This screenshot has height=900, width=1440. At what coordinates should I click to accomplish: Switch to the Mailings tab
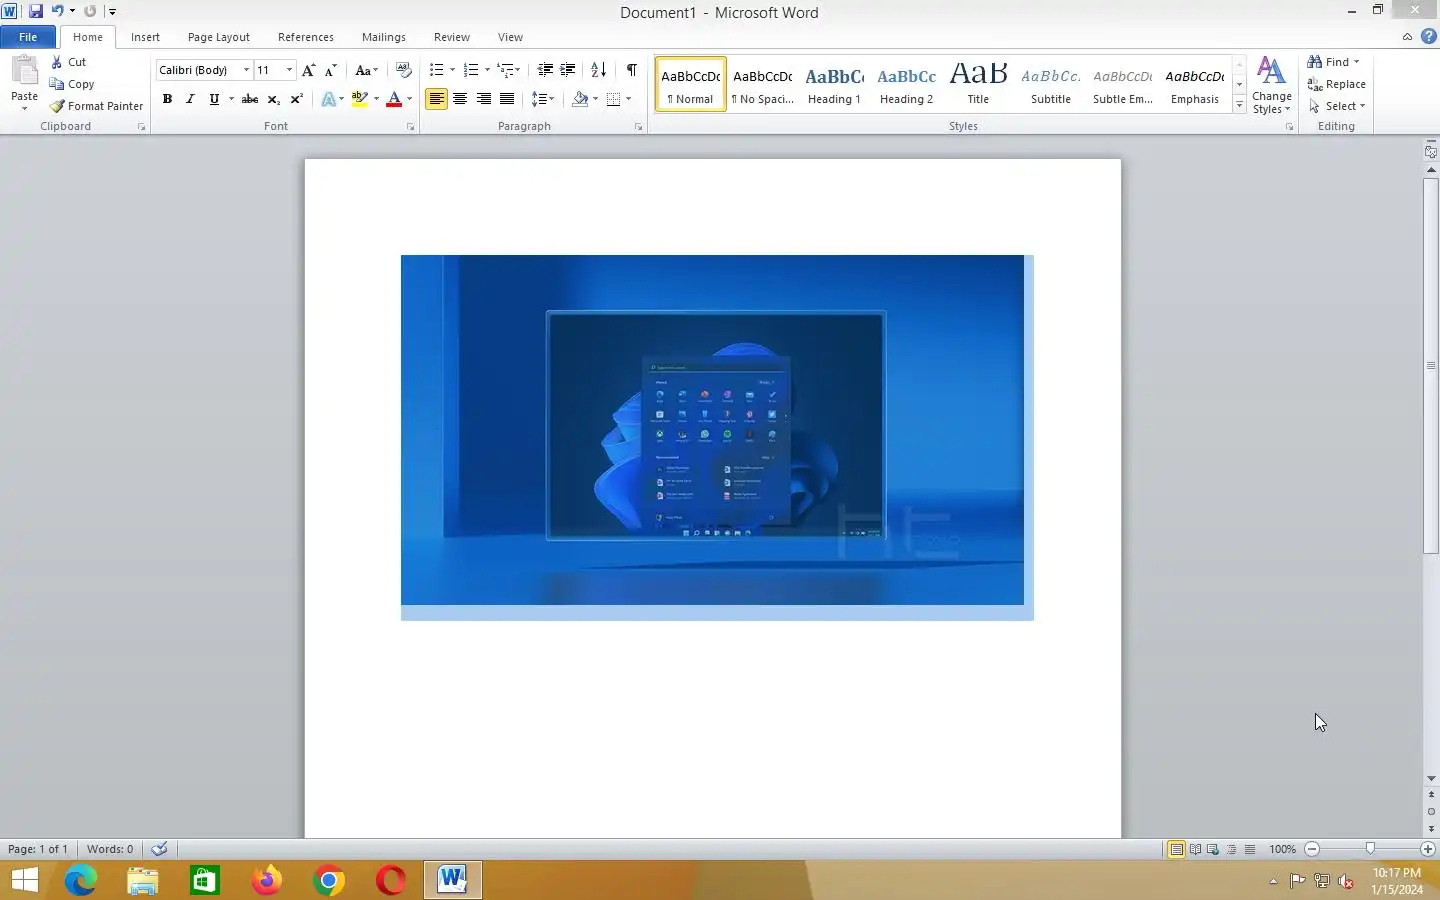[384, 37]
